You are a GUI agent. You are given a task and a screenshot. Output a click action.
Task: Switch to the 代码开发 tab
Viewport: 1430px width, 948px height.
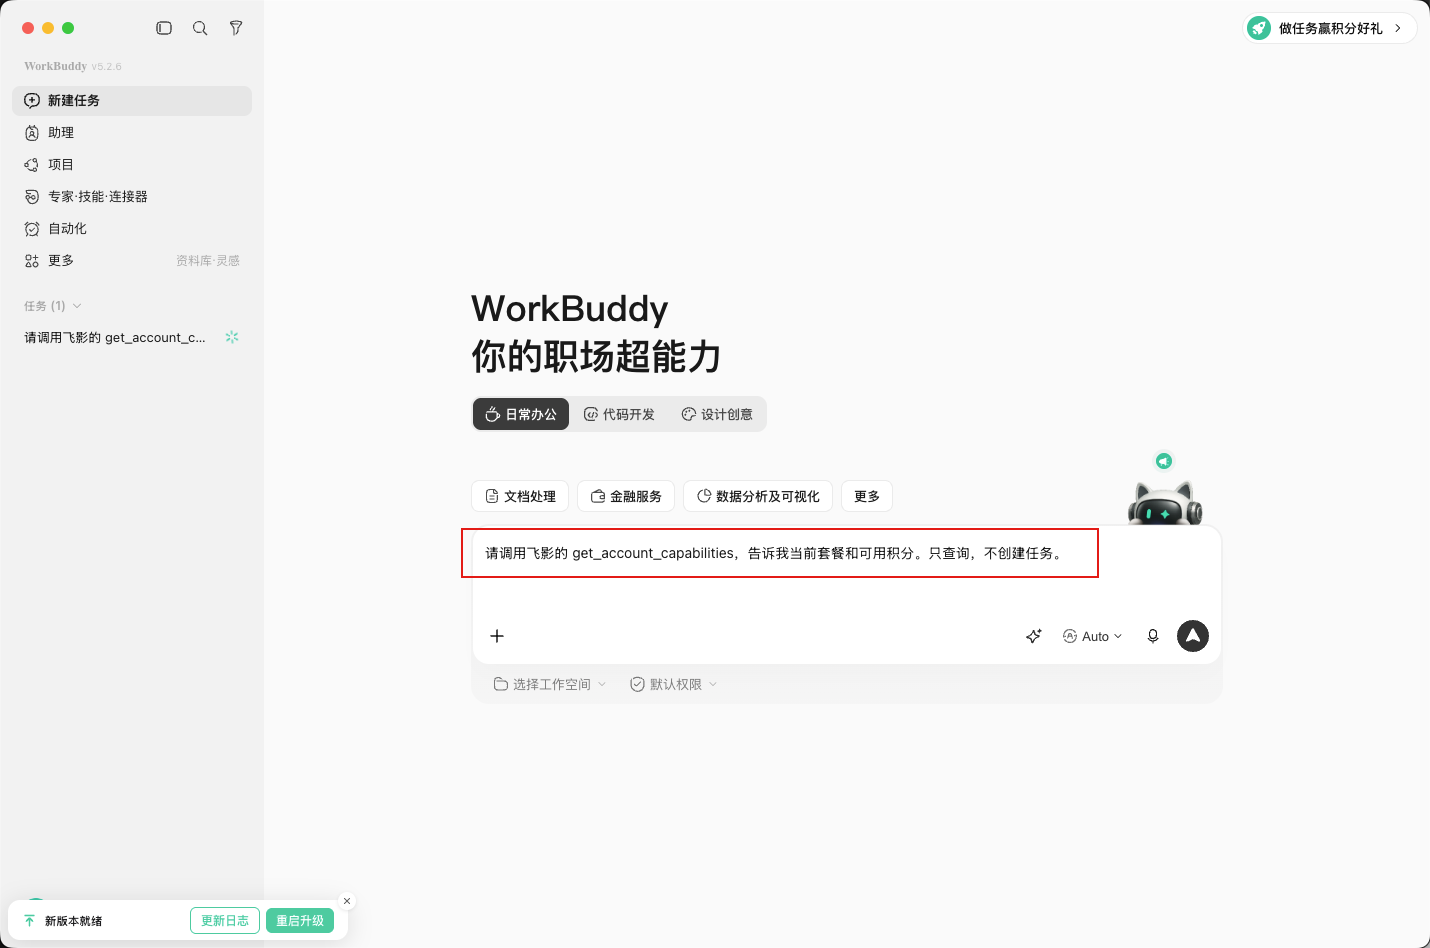(x=619, y=414)
